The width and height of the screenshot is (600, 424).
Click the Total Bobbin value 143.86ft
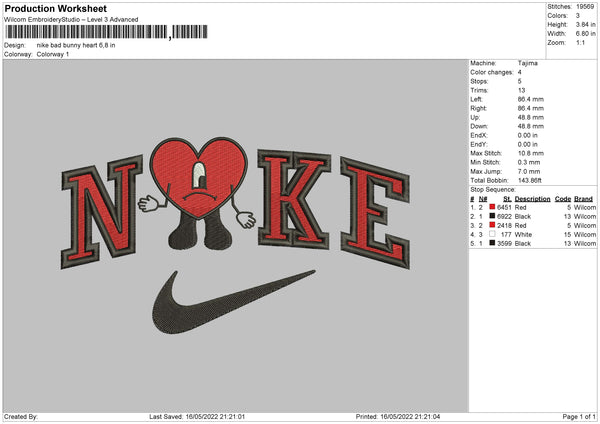pyautogui.click(x=530, y=180)
